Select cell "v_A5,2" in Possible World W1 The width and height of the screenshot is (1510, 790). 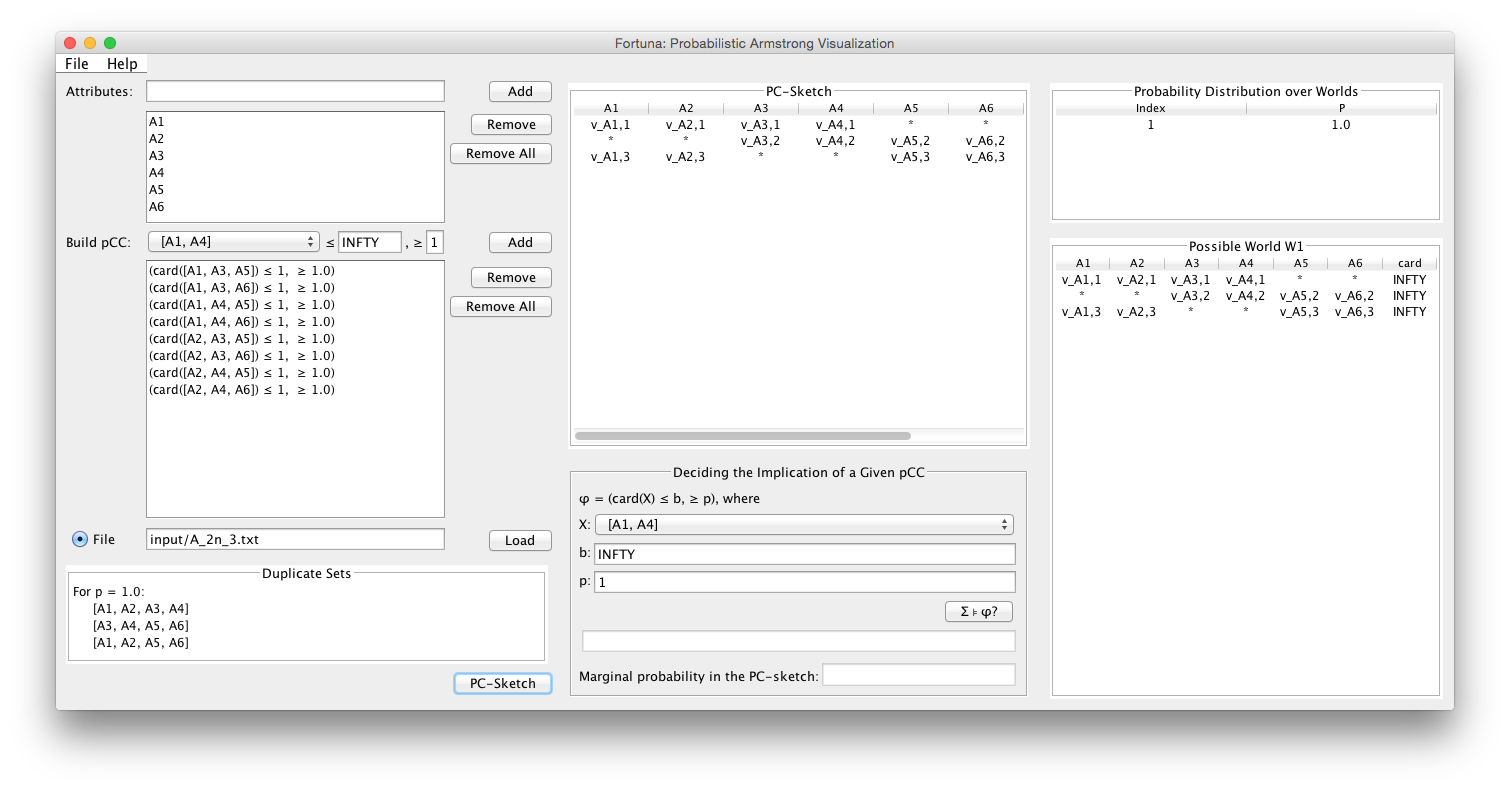1300,295
